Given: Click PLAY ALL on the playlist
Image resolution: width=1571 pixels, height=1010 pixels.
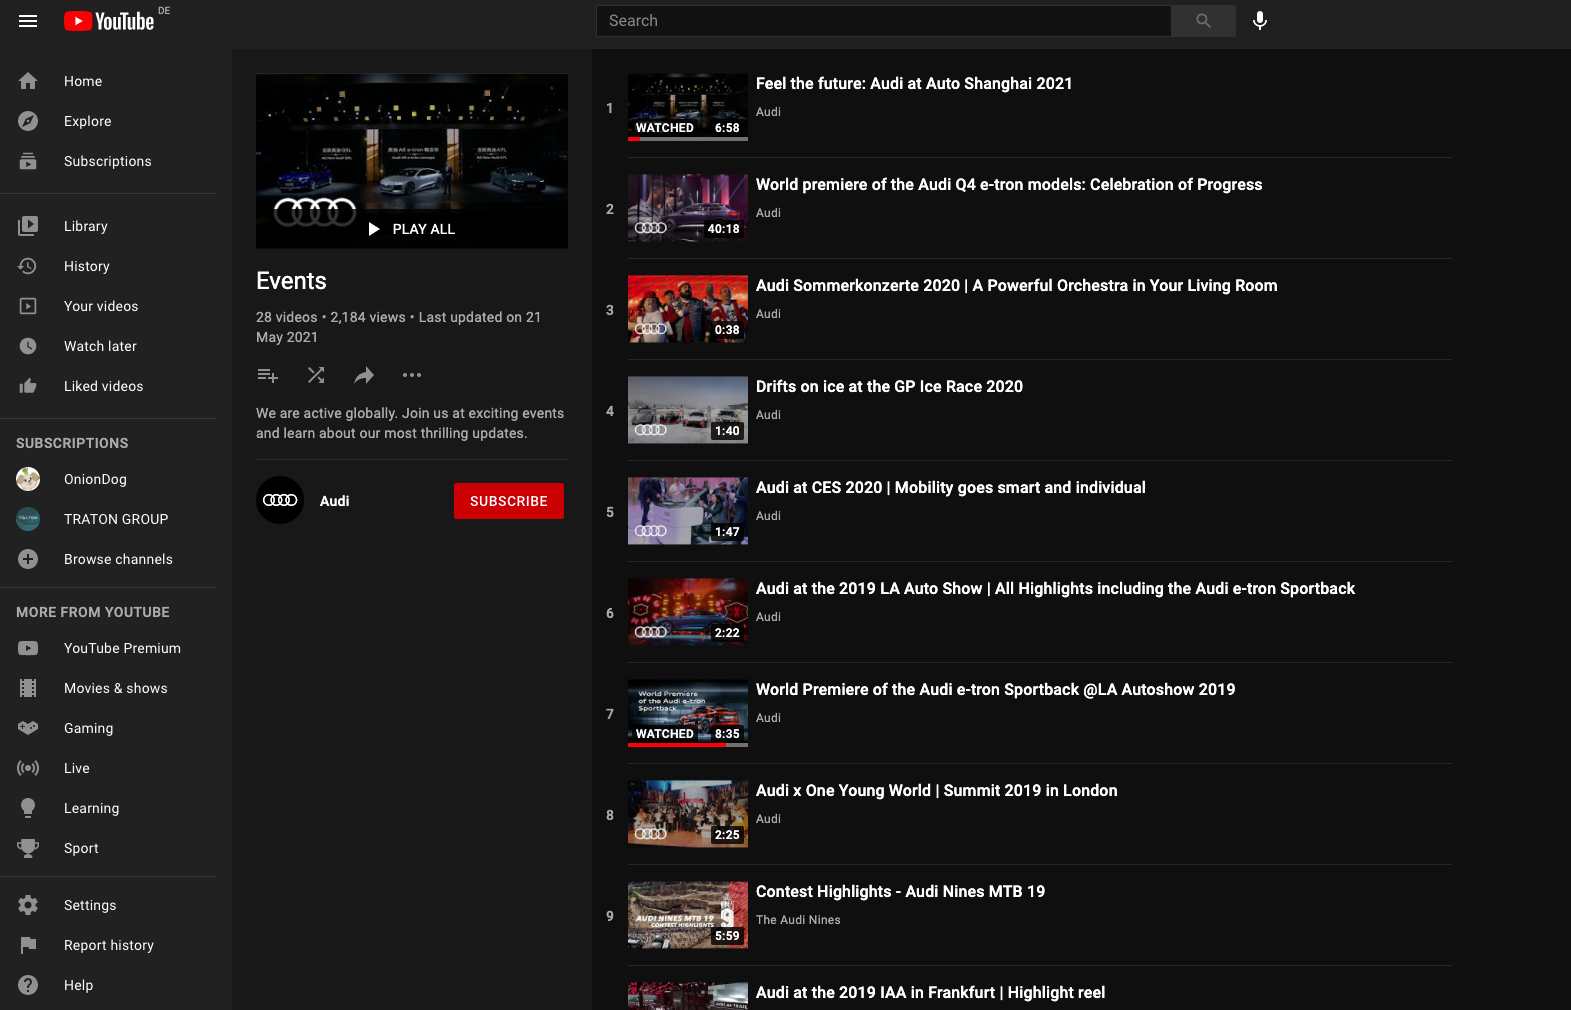Looking at the screenshot, I should [x=412, y=229].
